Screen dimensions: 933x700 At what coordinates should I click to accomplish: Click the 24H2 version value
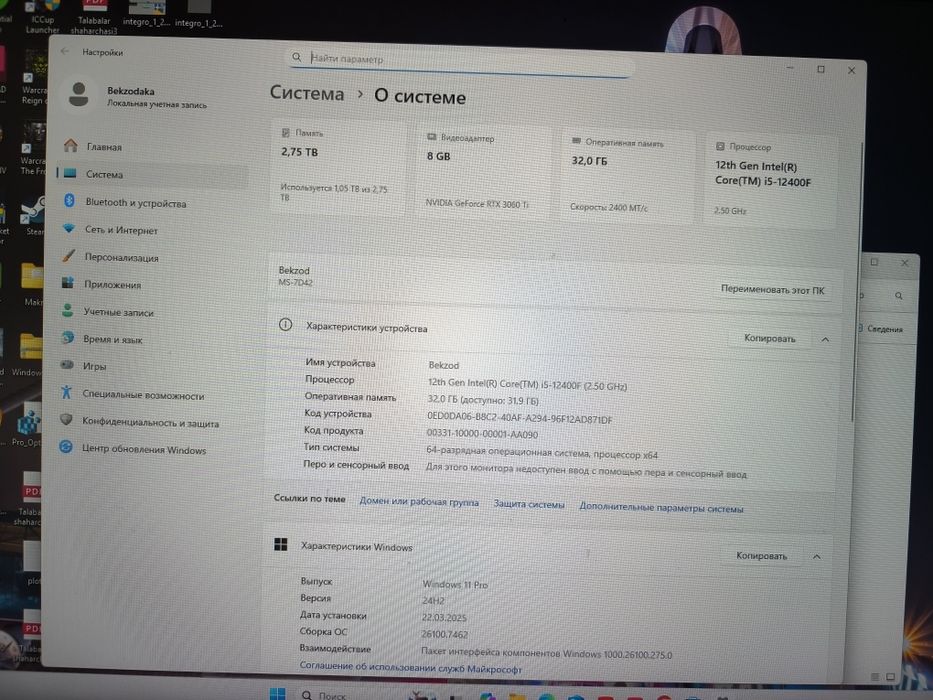433,601
